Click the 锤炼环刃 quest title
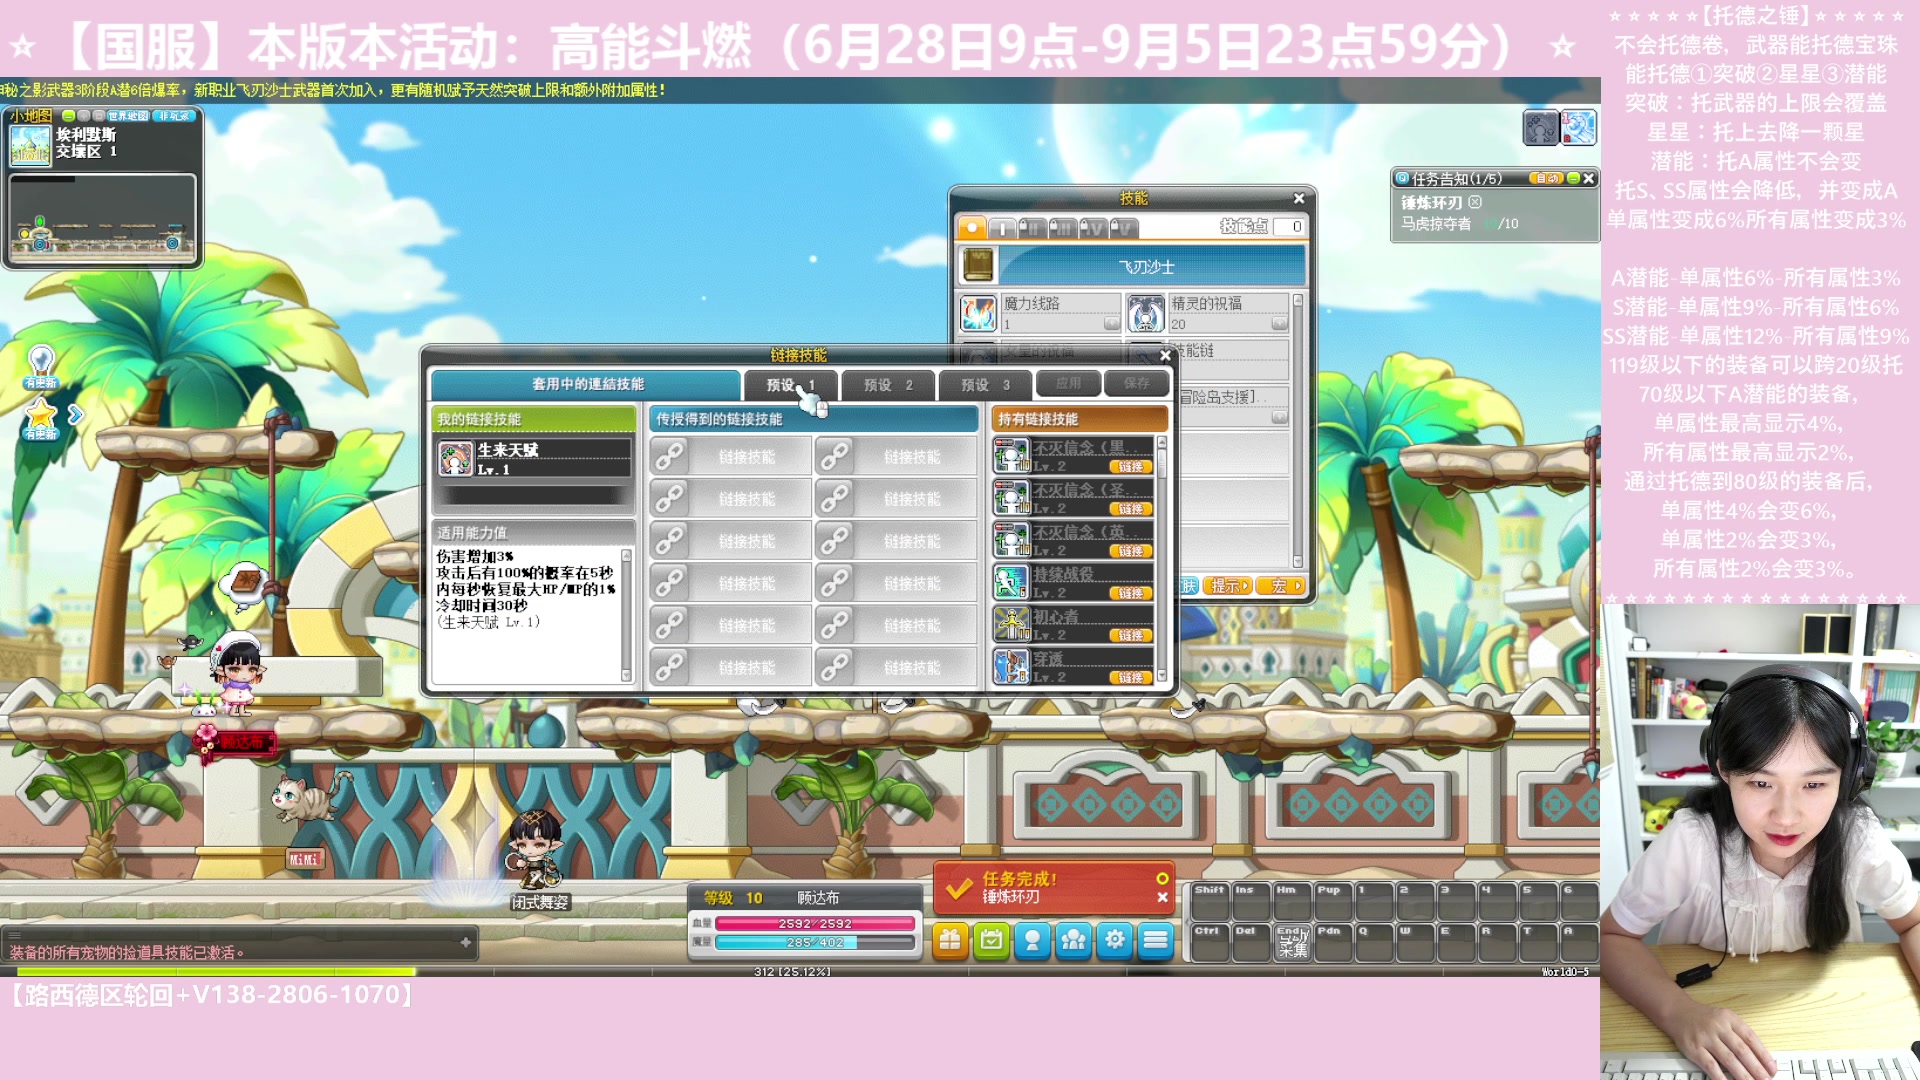Screen dimensions: 1920x1080 pos(1431,202)
